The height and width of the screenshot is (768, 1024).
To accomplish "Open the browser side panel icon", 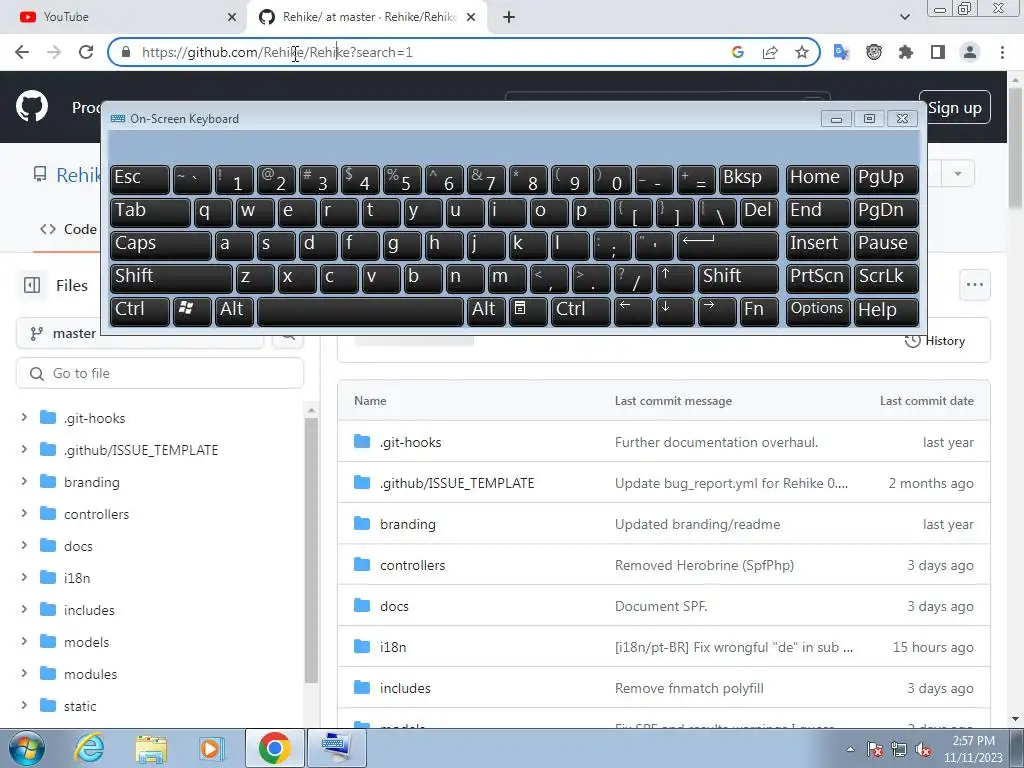I will (938, 52).
